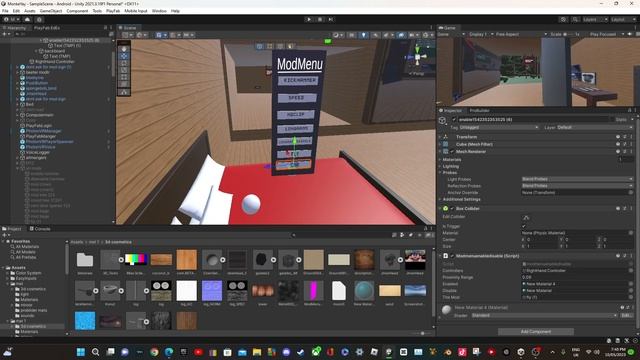The image size is (640, 360).
Task: Select the Scale tool in Scene toolbar
Action: (124, 70)
